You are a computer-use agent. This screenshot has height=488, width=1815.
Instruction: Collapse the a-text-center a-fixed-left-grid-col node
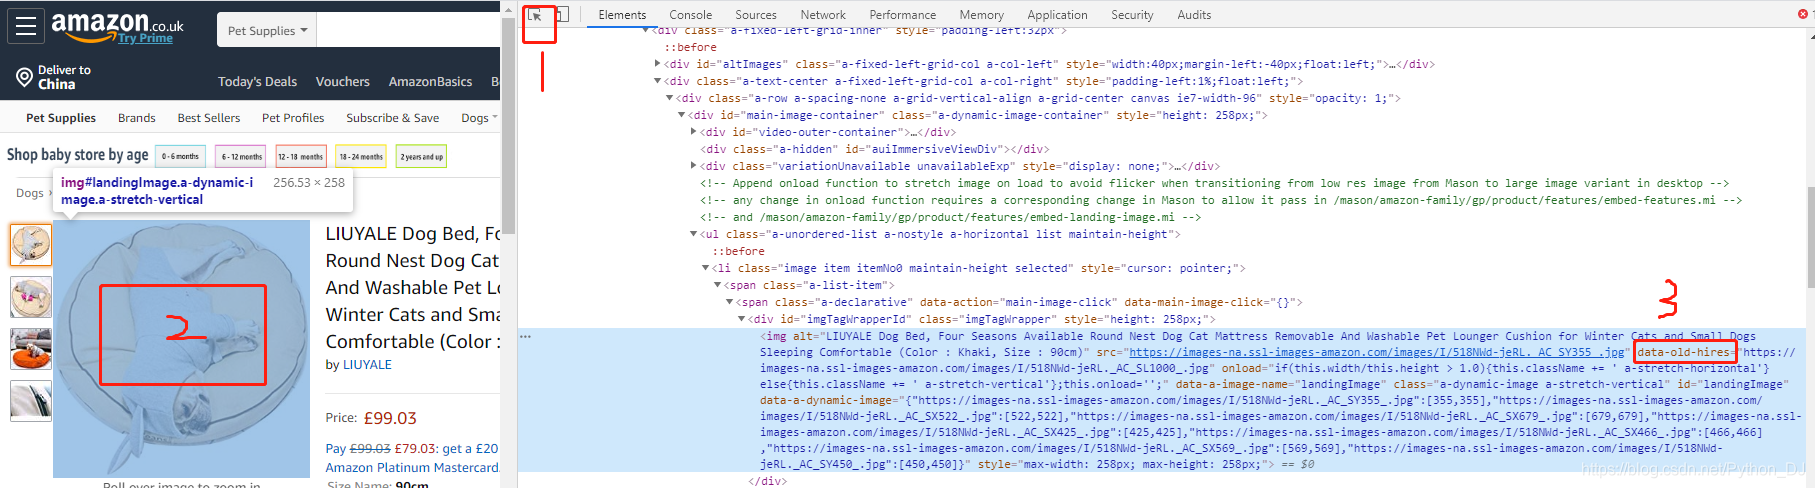(x=657, y=81)
